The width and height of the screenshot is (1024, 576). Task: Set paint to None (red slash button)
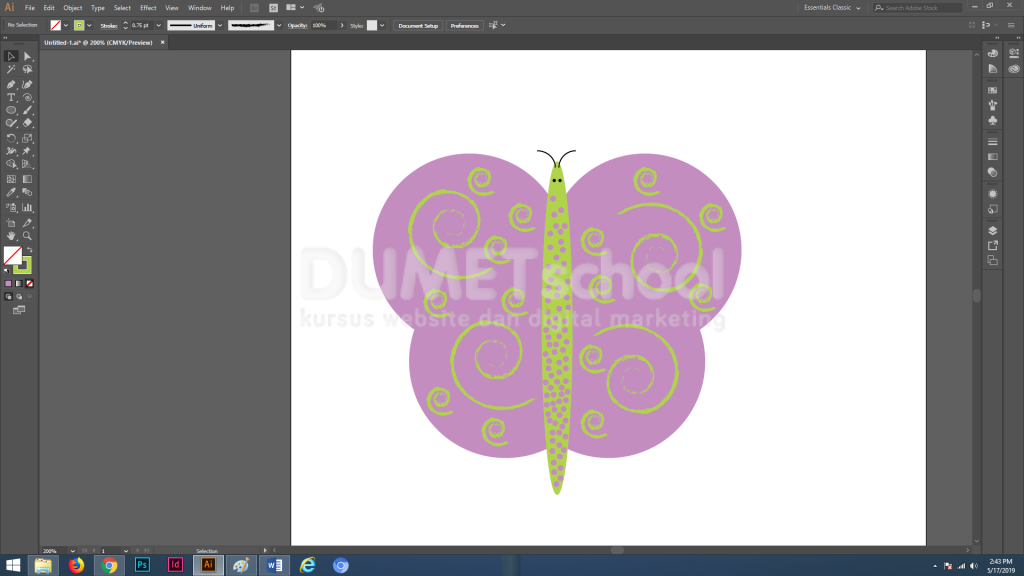tap(29, 283)
